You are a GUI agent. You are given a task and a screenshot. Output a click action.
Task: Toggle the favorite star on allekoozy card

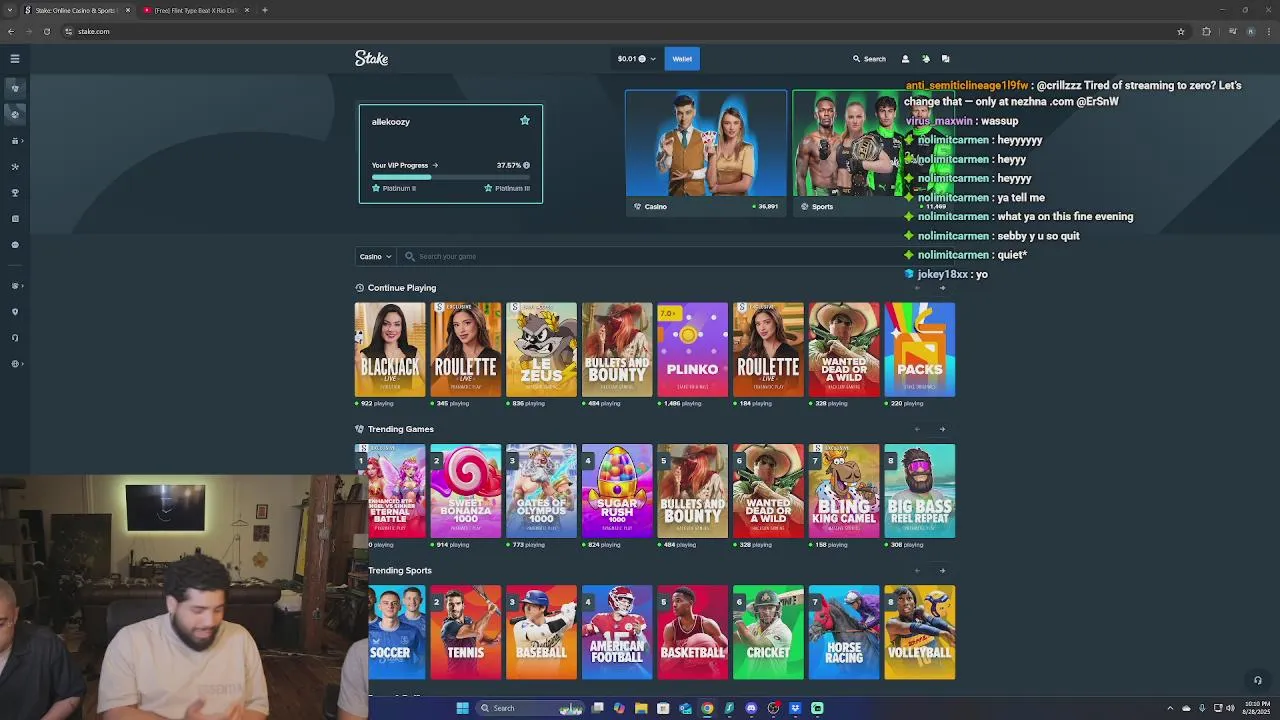[524, 120]
